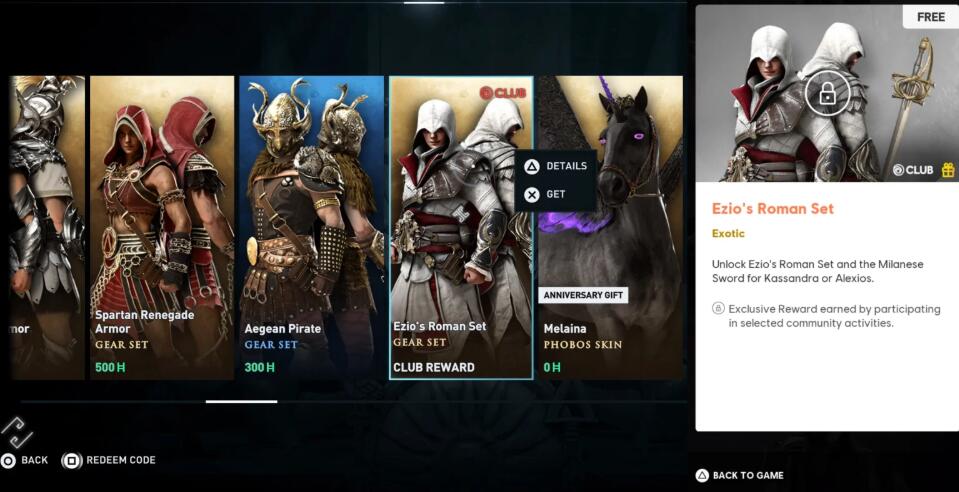Viewport: 959px width, 492px height.
Task: Click the small lock icon beside Exclusive Reward
Action: click(x=719, y=308)
